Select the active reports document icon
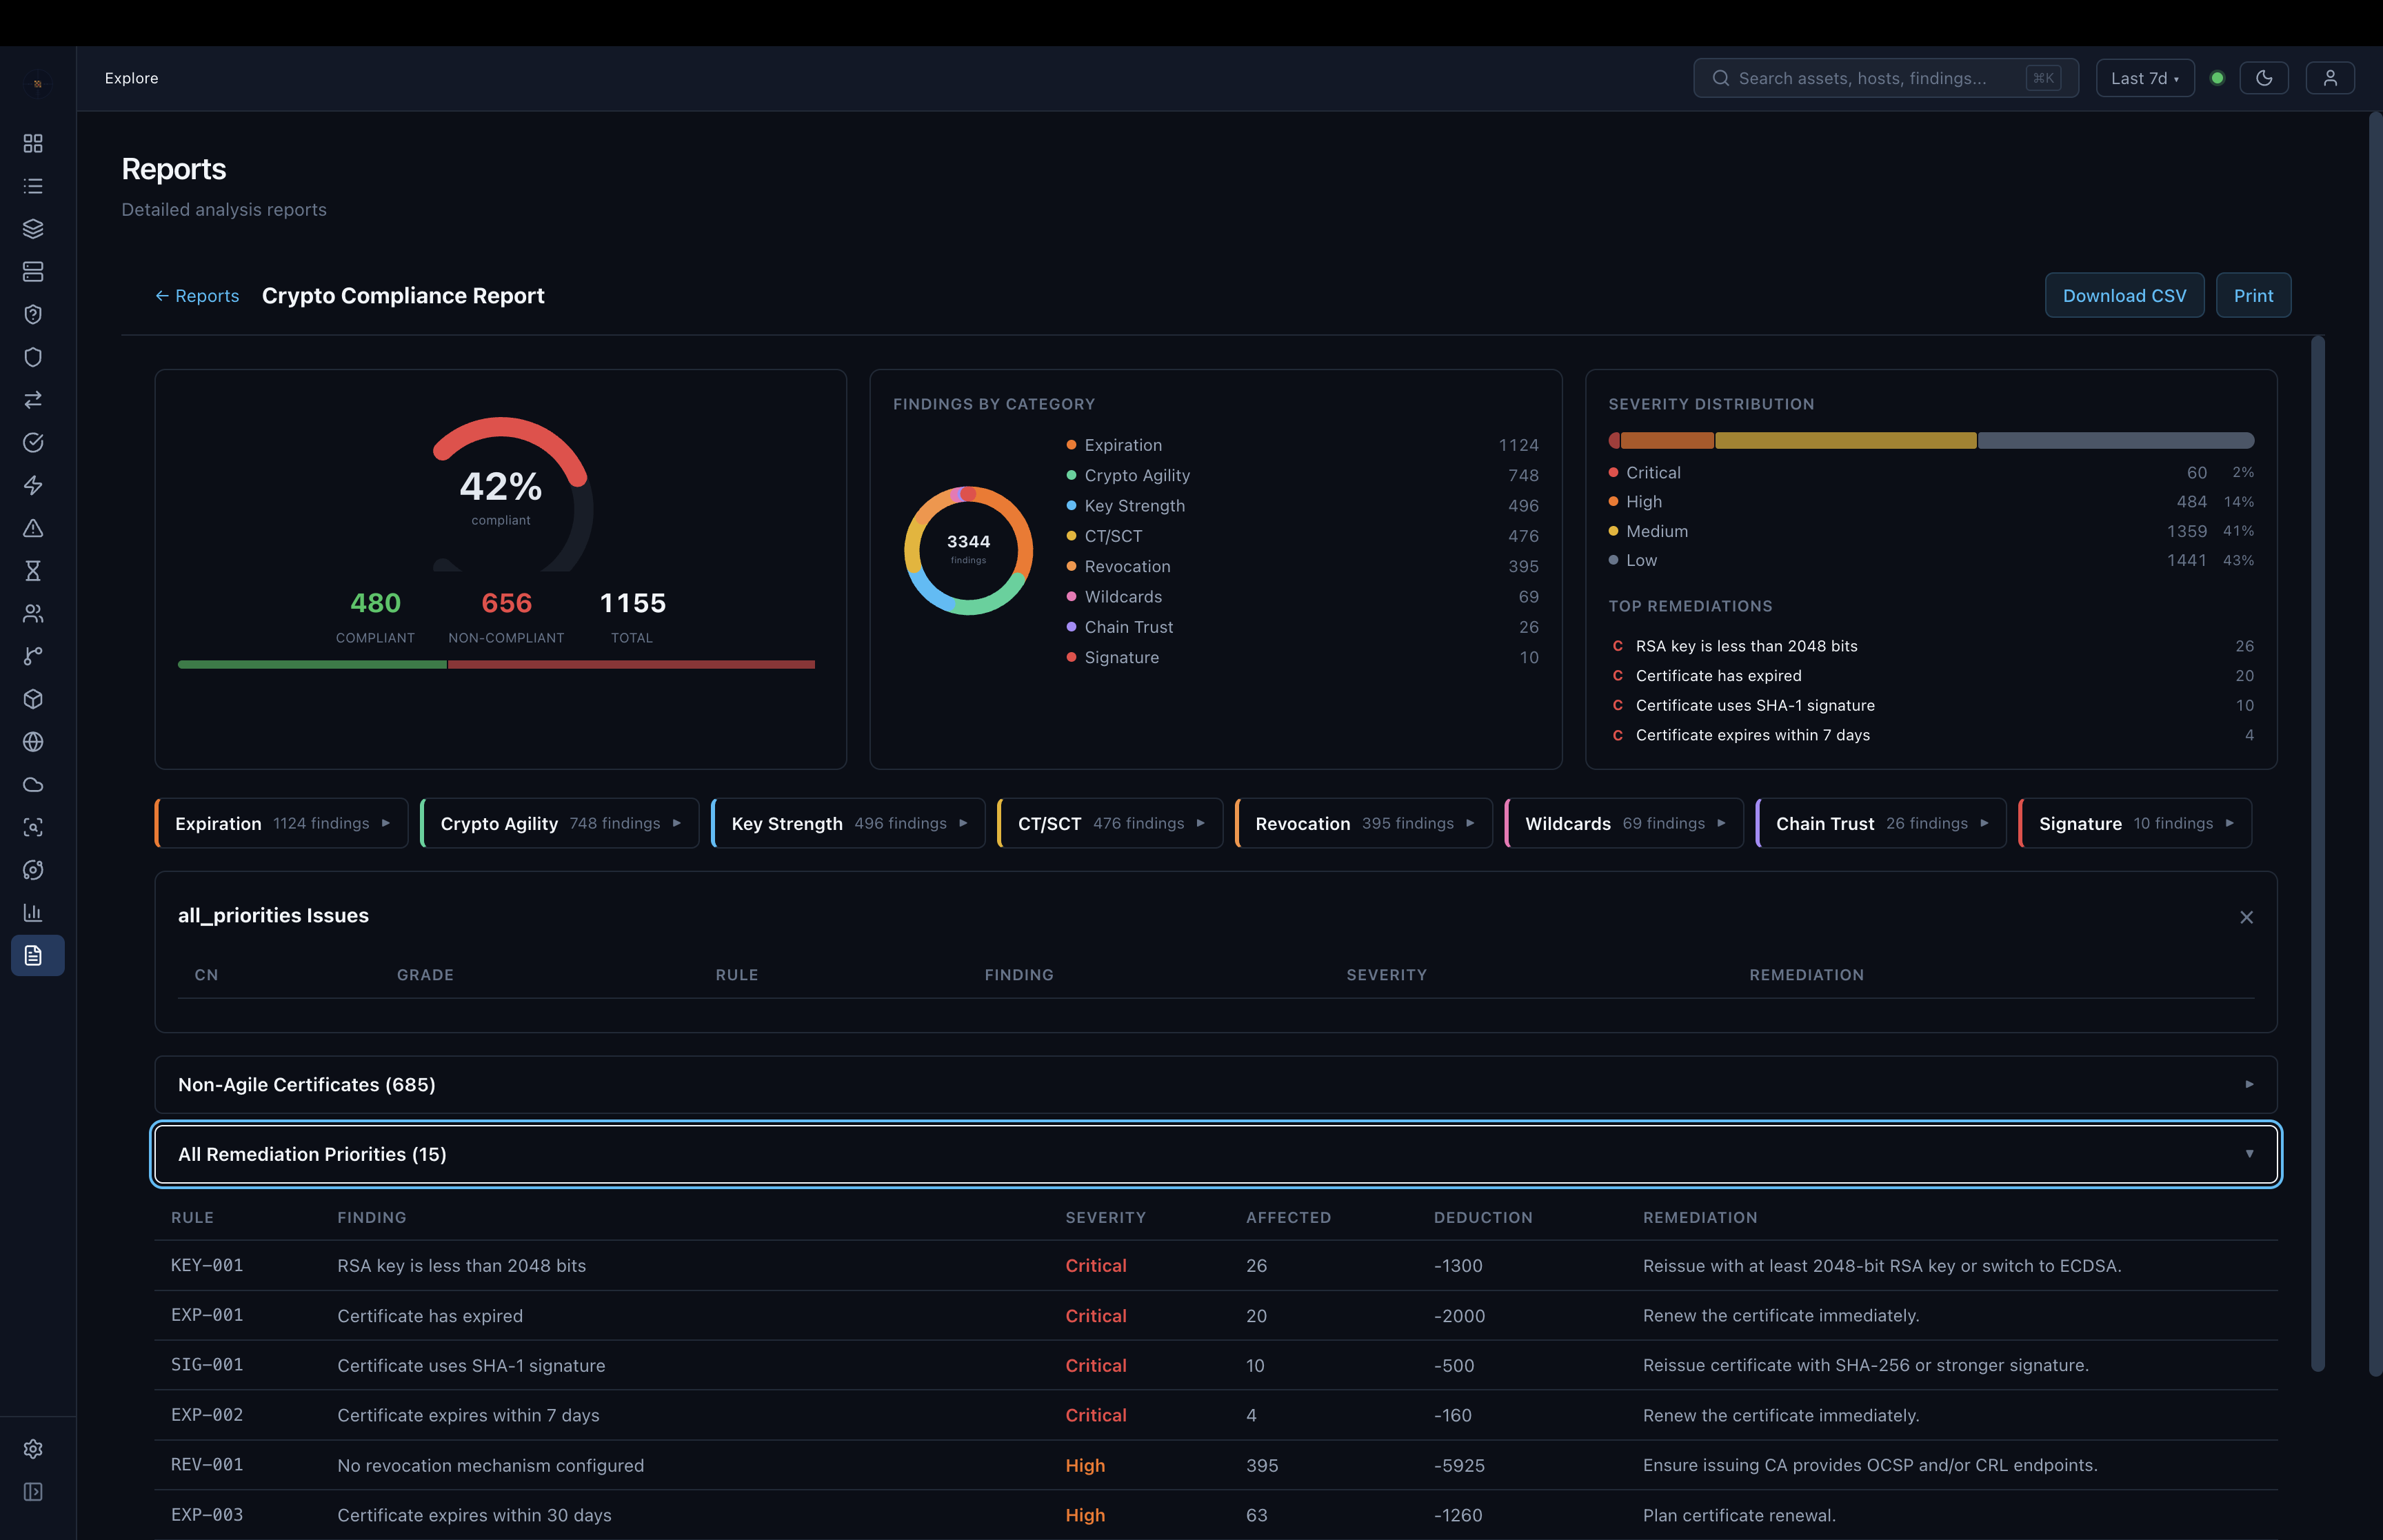 [37, 955]
